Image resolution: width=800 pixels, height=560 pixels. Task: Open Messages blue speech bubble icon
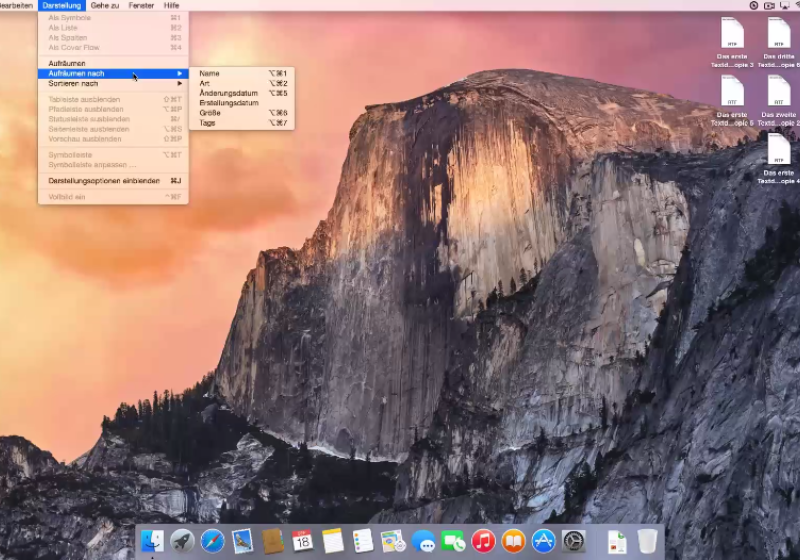point(423,541)
